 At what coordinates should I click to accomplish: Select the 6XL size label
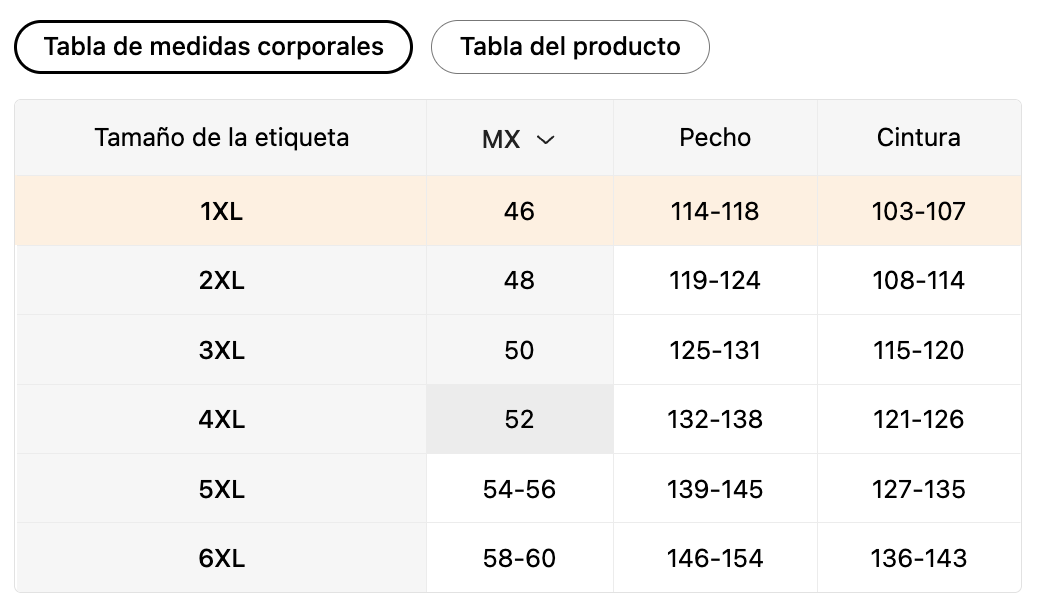point(221,558)
